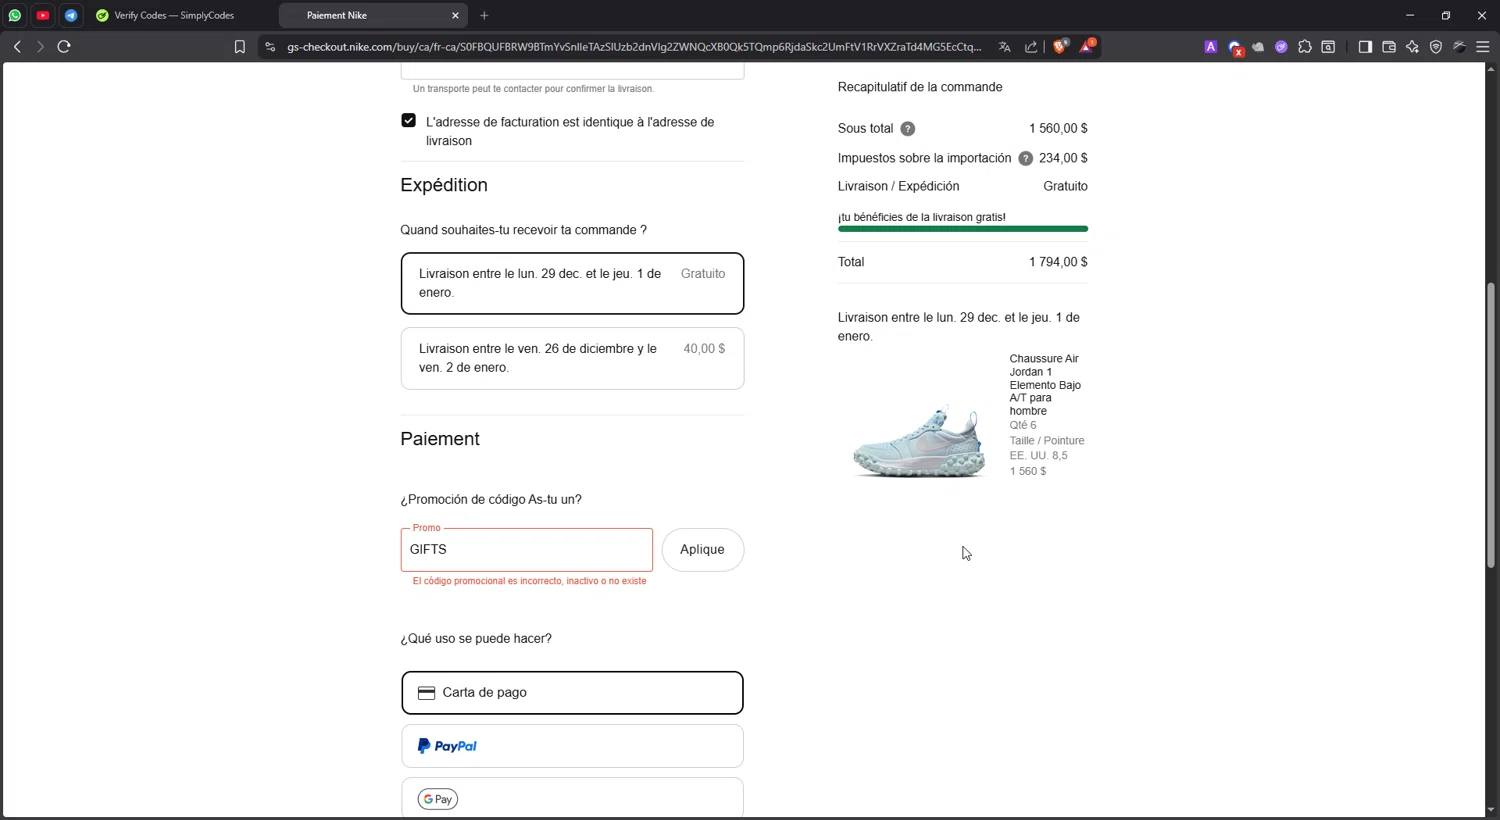The image size is (1500, 820).
Task: Open Leo AI sparkle icon
Action: [1412, 47]
